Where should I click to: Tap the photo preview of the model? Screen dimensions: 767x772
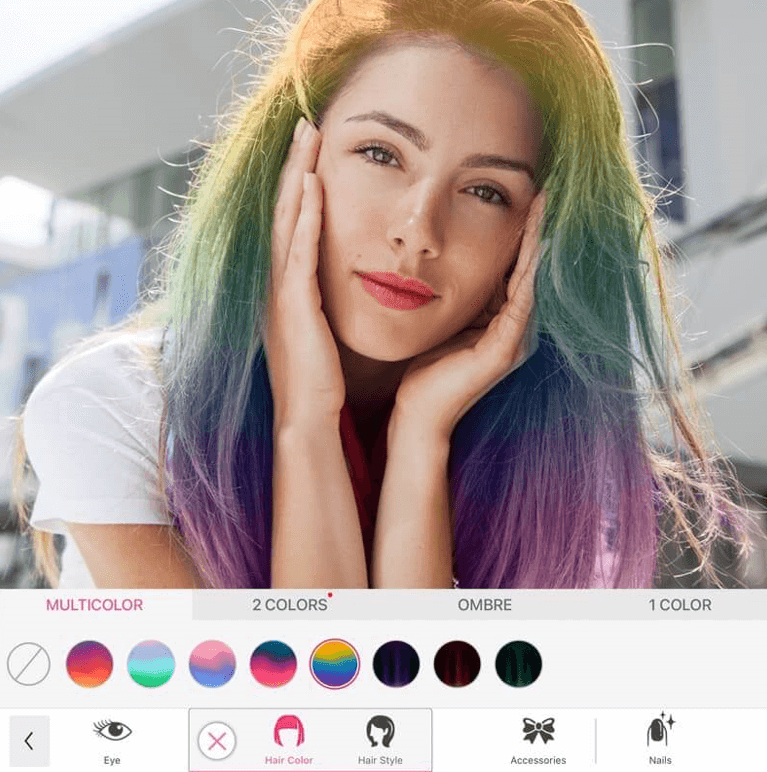click(384, 294)
